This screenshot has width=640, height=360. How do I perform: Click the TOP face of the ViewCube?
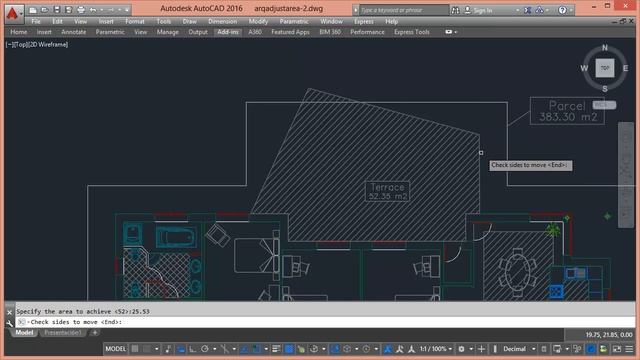click(x=604, y=68)
